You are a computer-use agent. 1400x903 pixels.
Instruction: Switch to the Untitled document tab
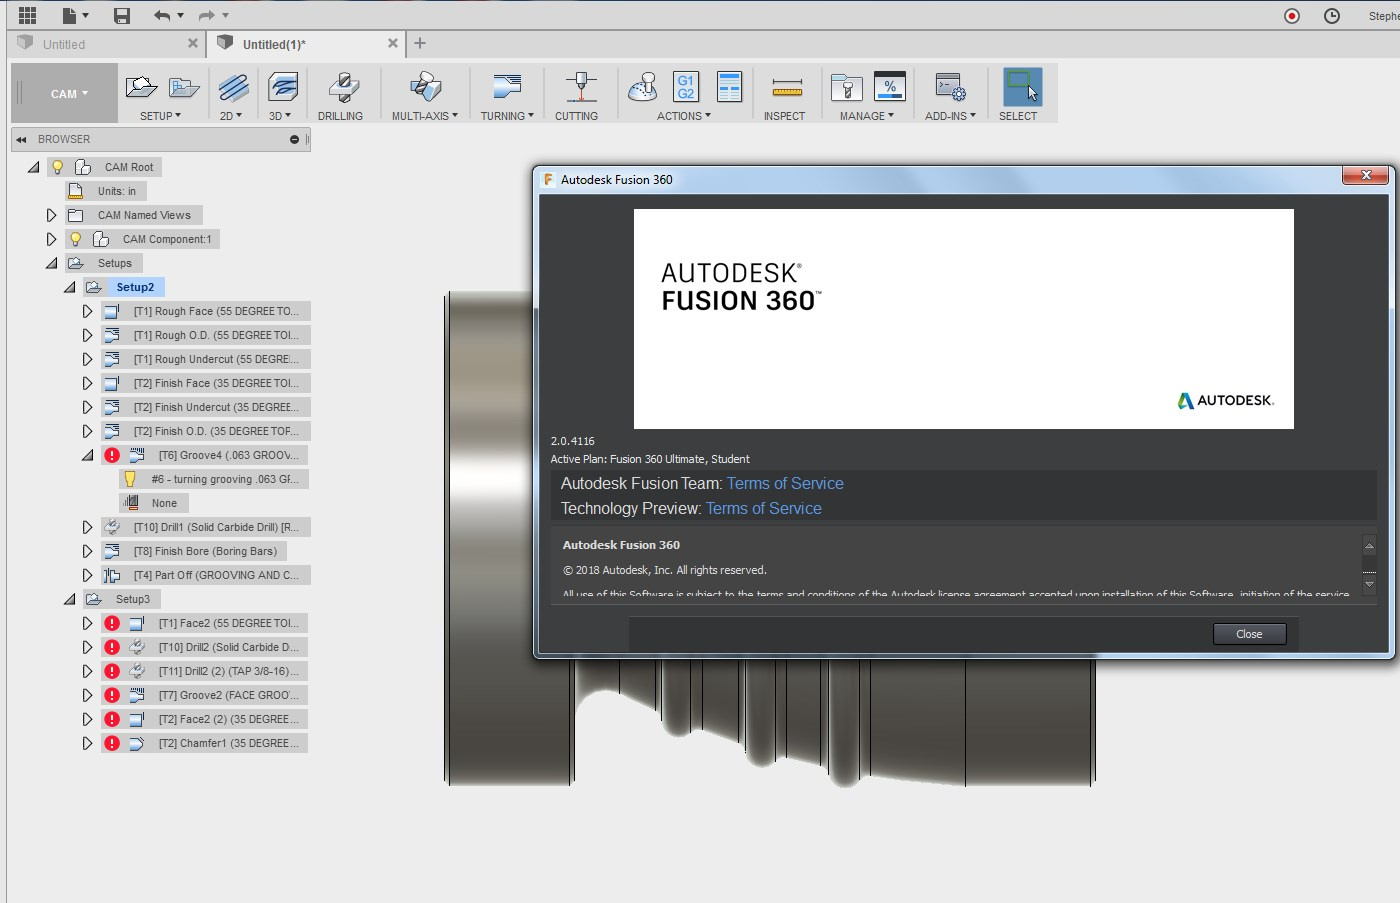click(64, 44)
